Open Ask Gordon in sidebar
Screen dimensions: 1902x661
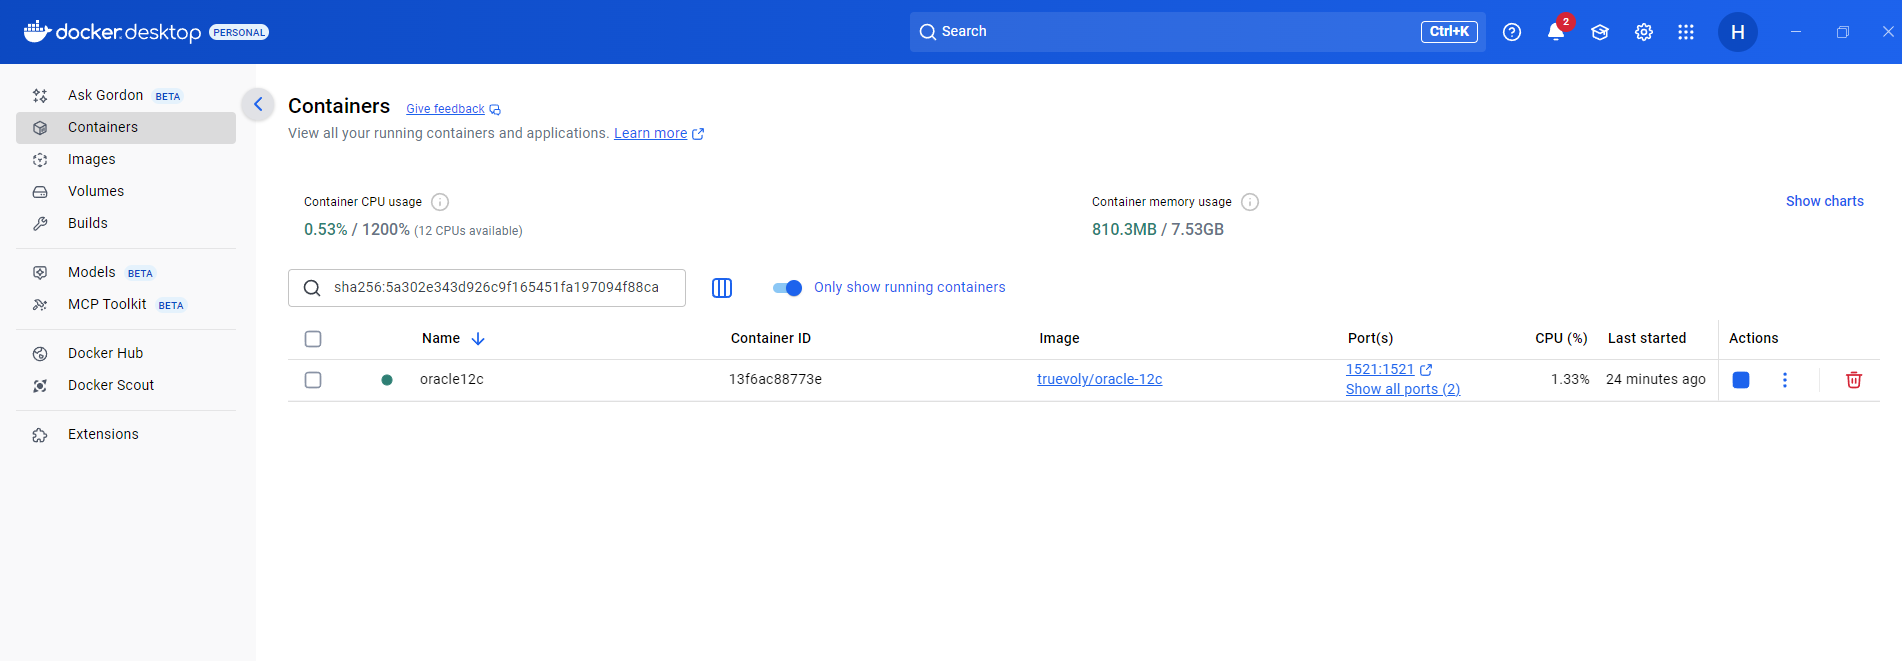(126, 95)
